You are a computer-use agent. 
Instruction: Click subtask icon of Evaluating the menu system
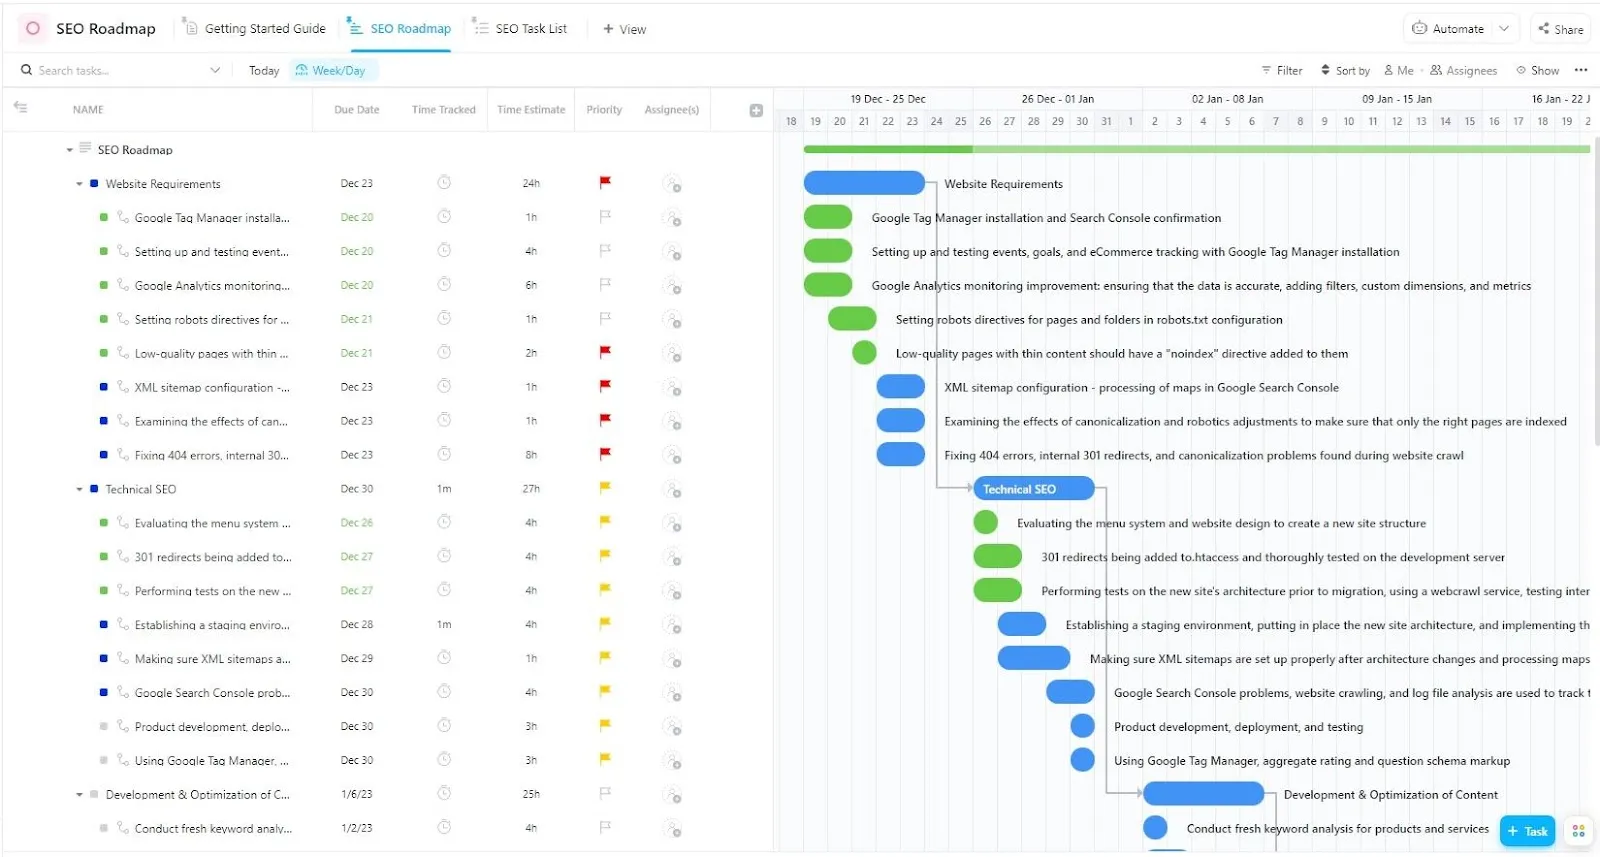[123, 522]
